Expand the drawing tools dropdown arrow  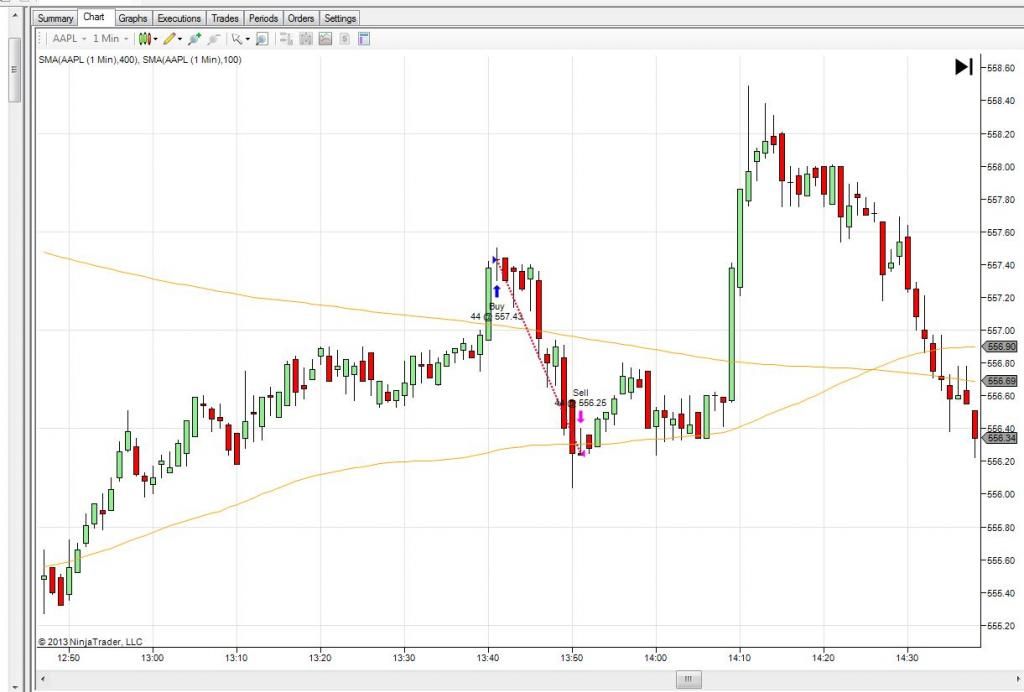pos(180,39)
